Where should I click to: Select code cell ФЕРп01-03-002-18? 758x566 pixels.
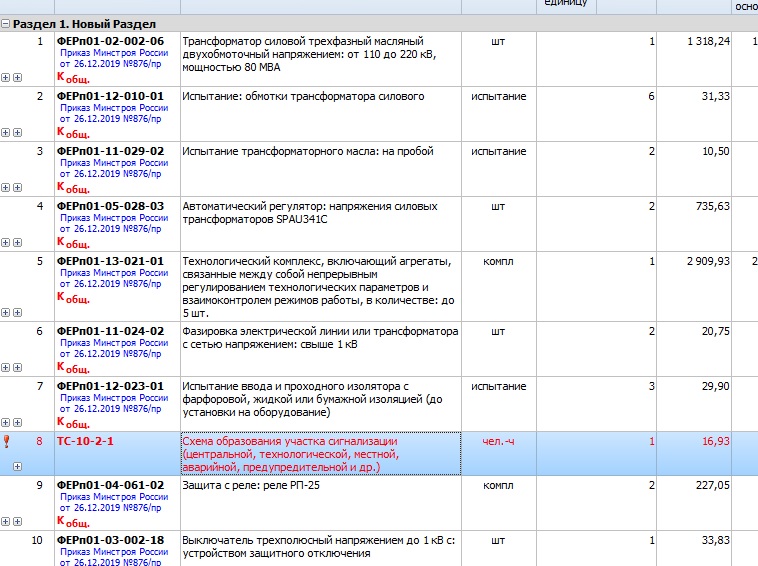pos(110,541)
